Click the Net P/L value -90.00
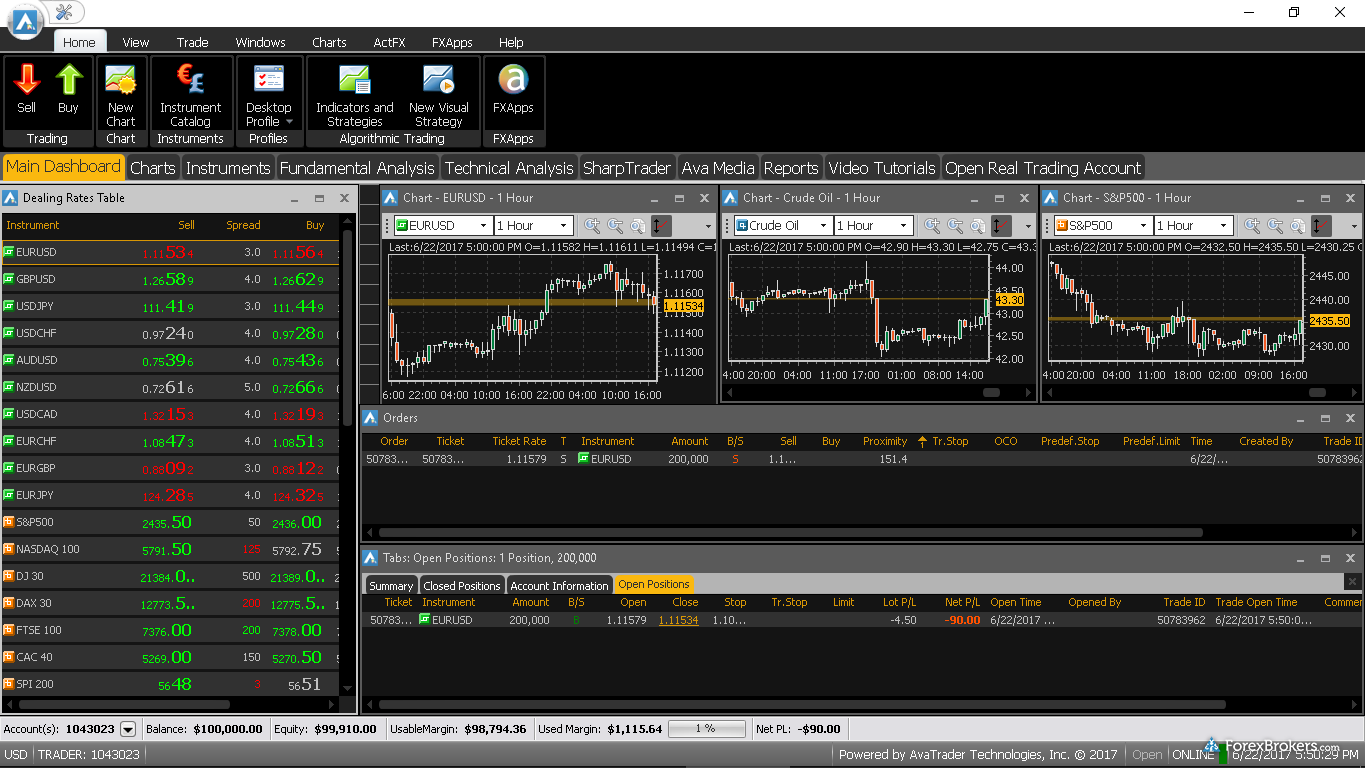 coord(962,620)
